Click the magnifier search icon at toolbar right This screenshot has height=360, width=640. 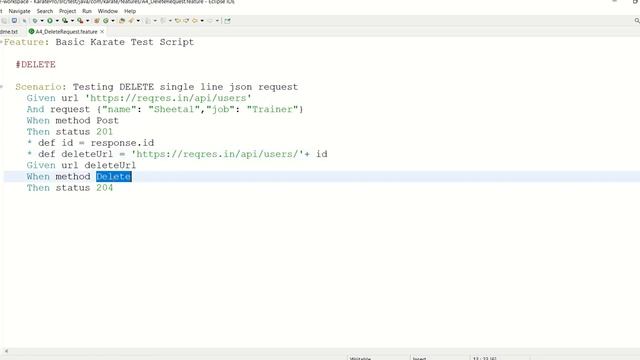point(637,20)
